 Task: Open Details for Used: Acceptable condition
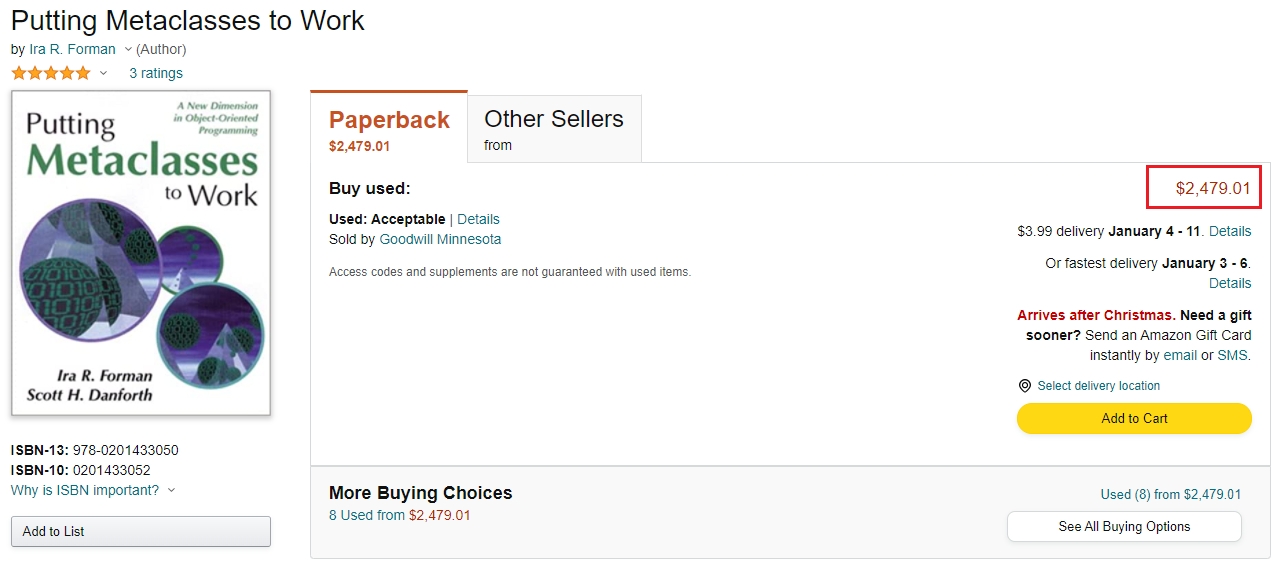coord(478,219)
